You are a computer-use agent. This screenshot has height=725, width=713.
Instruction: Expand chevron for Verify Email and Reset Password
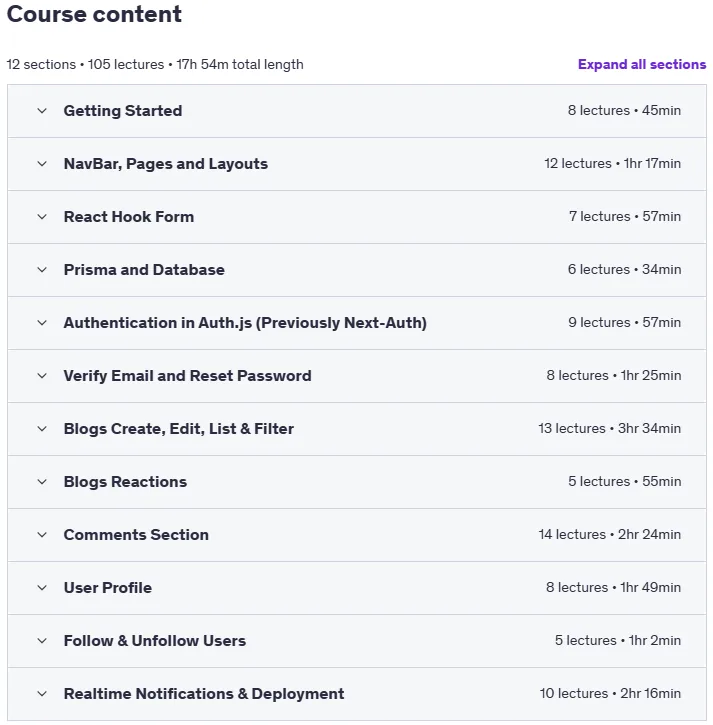pyautogui.click(x=42, y=376)
